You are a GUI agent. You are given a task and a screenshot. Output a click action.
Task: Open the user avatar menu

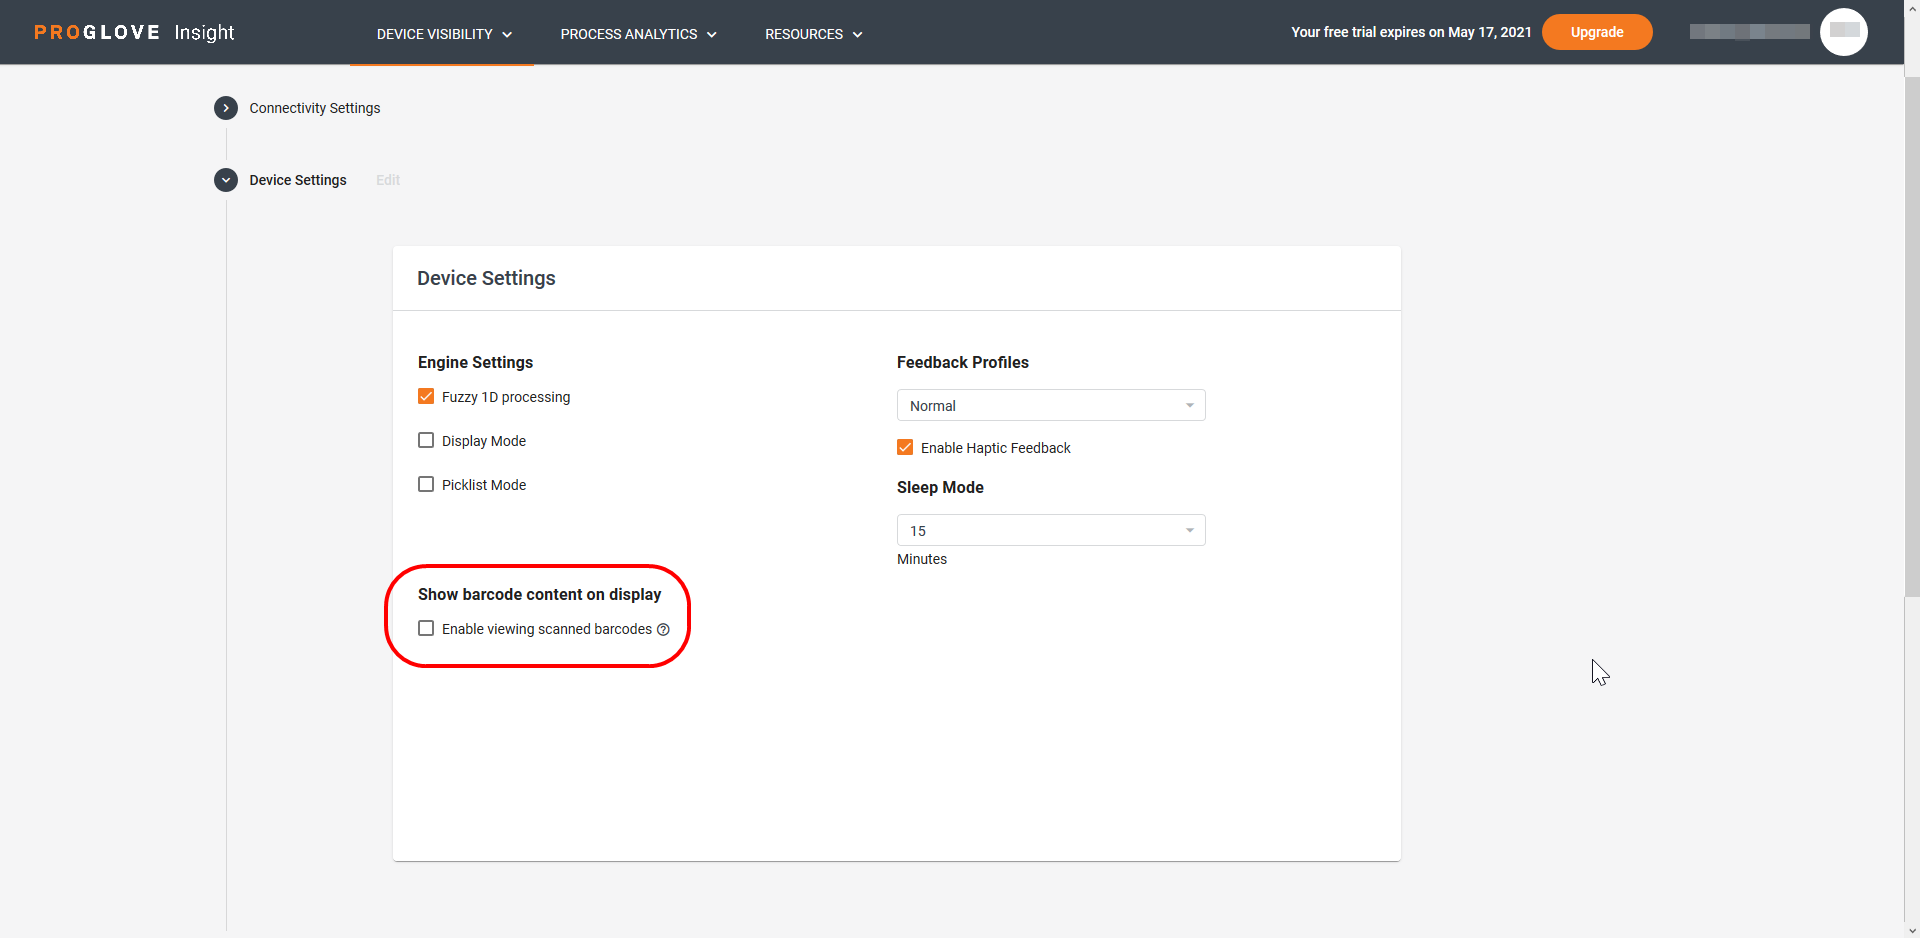tap(1843, 32)
